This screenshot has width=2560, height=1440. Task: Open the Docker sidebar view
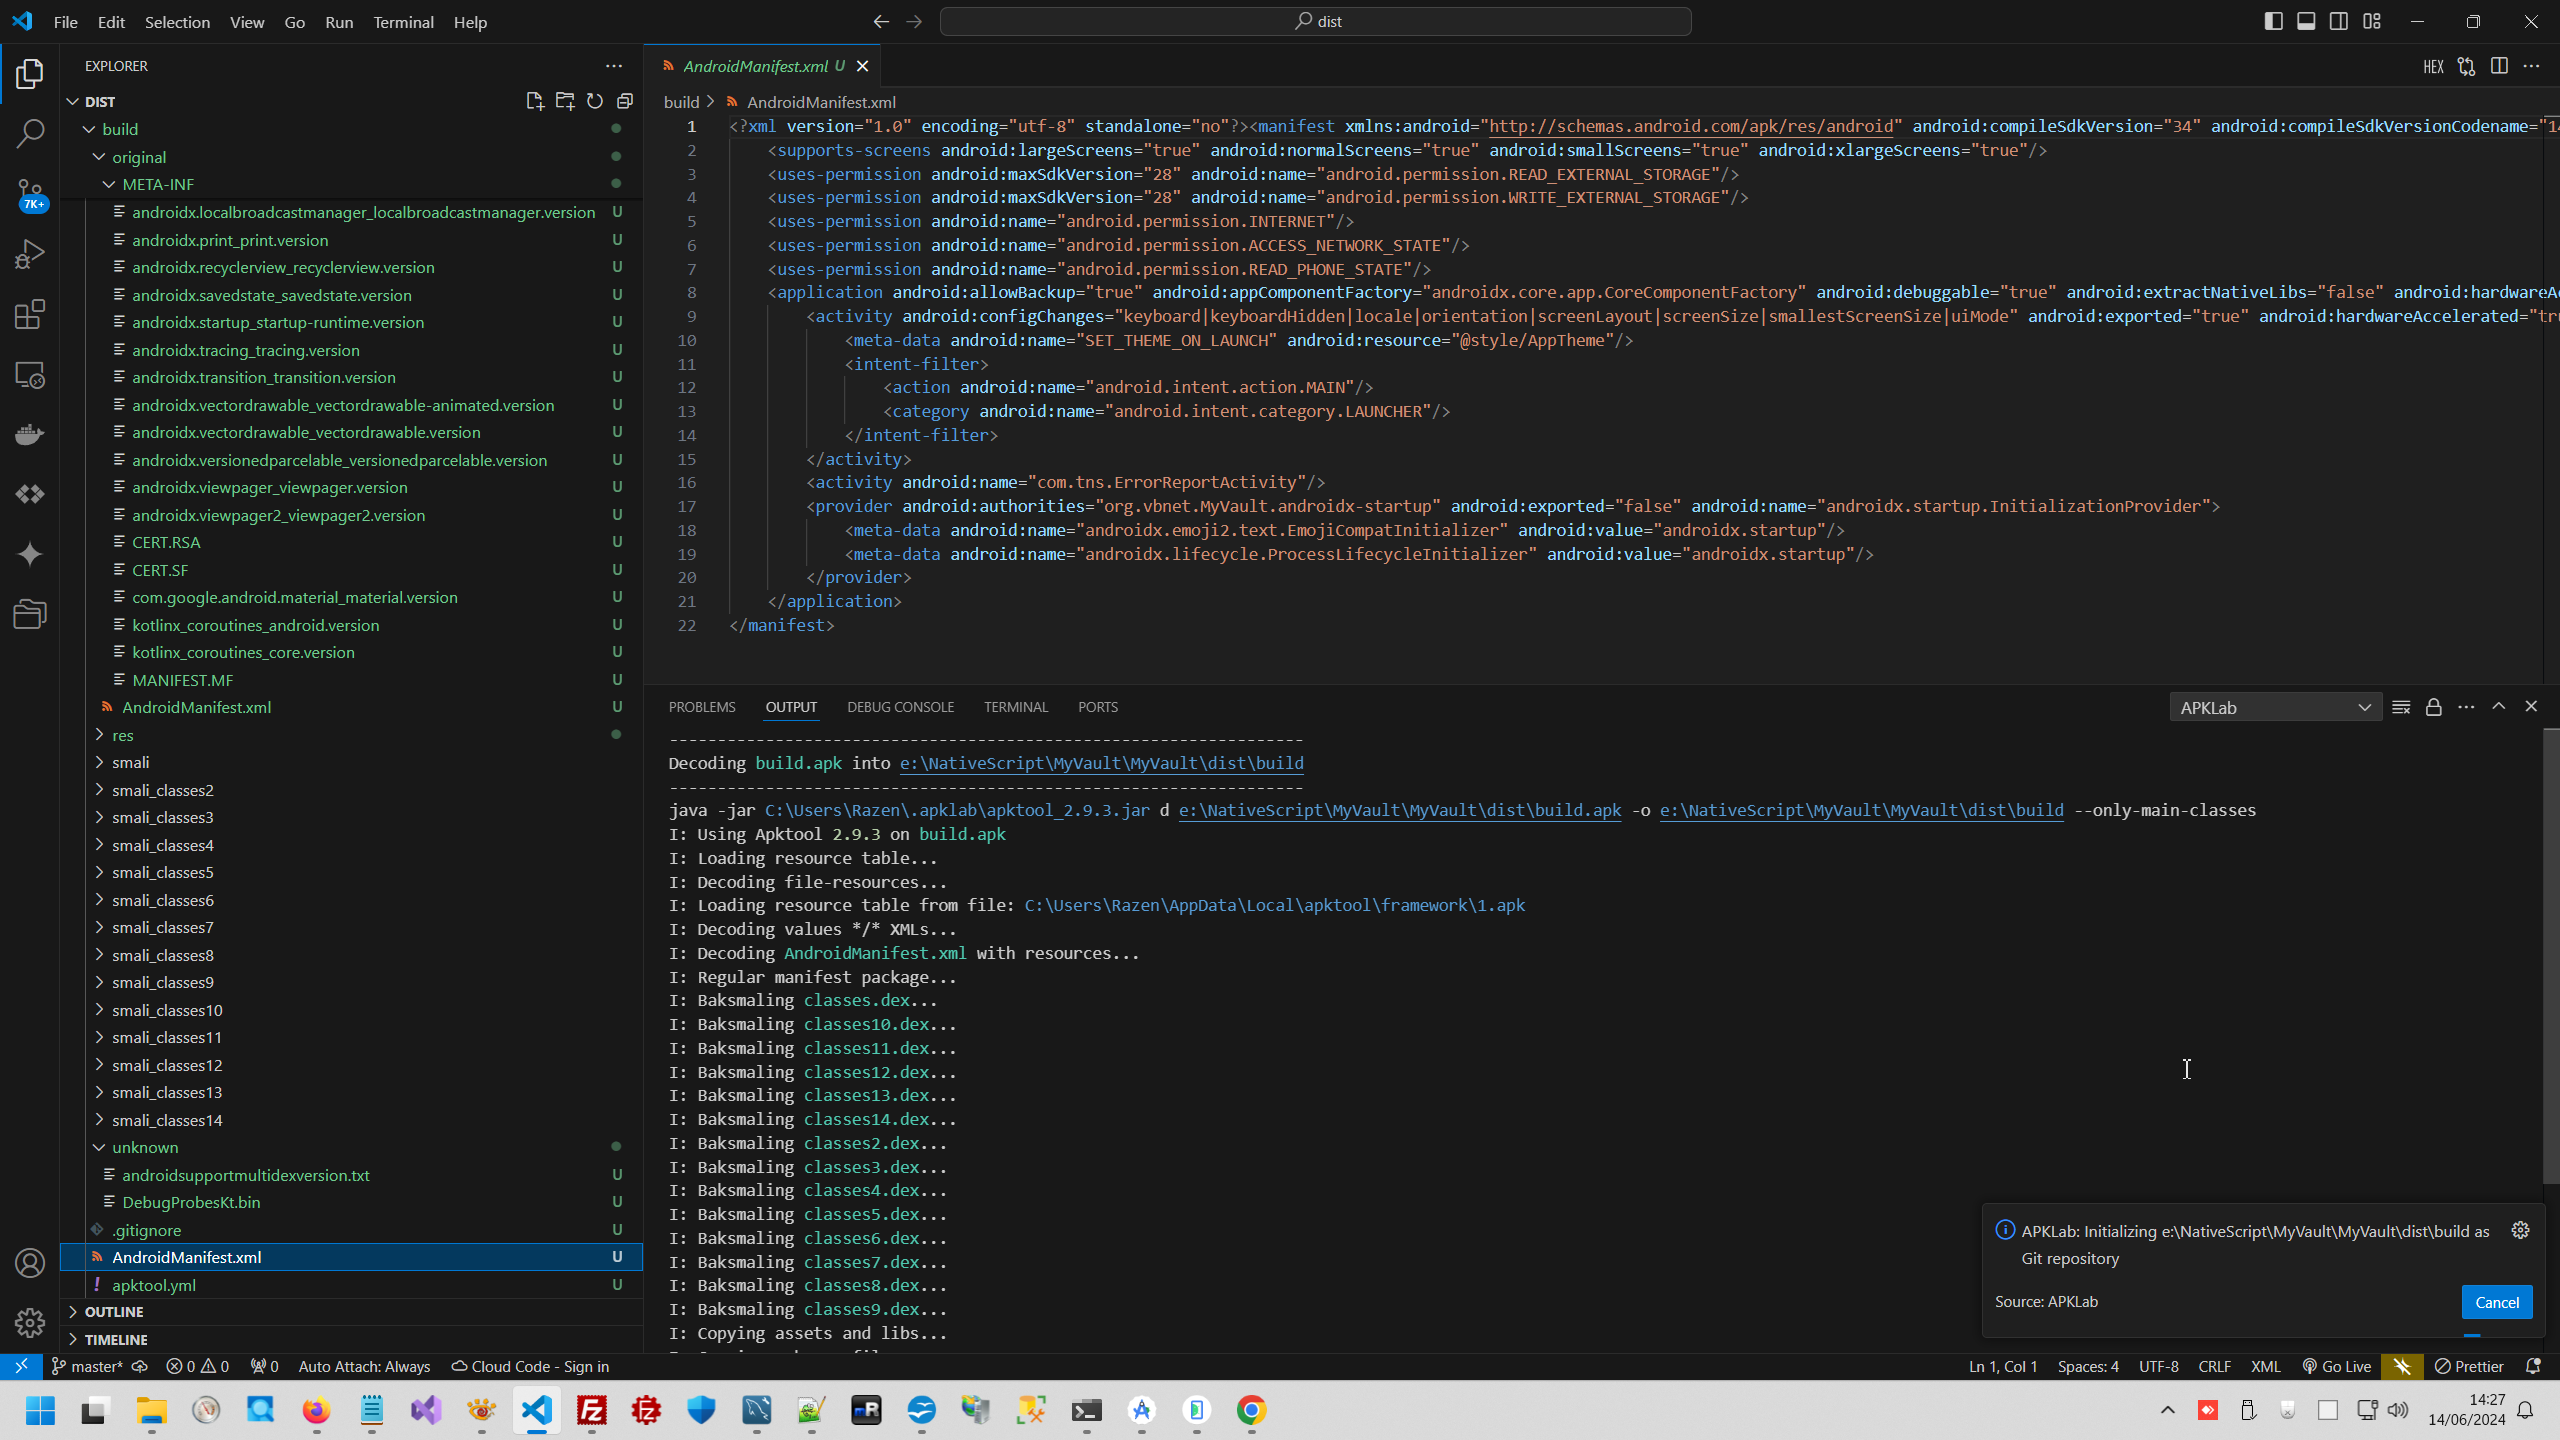(x=30, y=434)
